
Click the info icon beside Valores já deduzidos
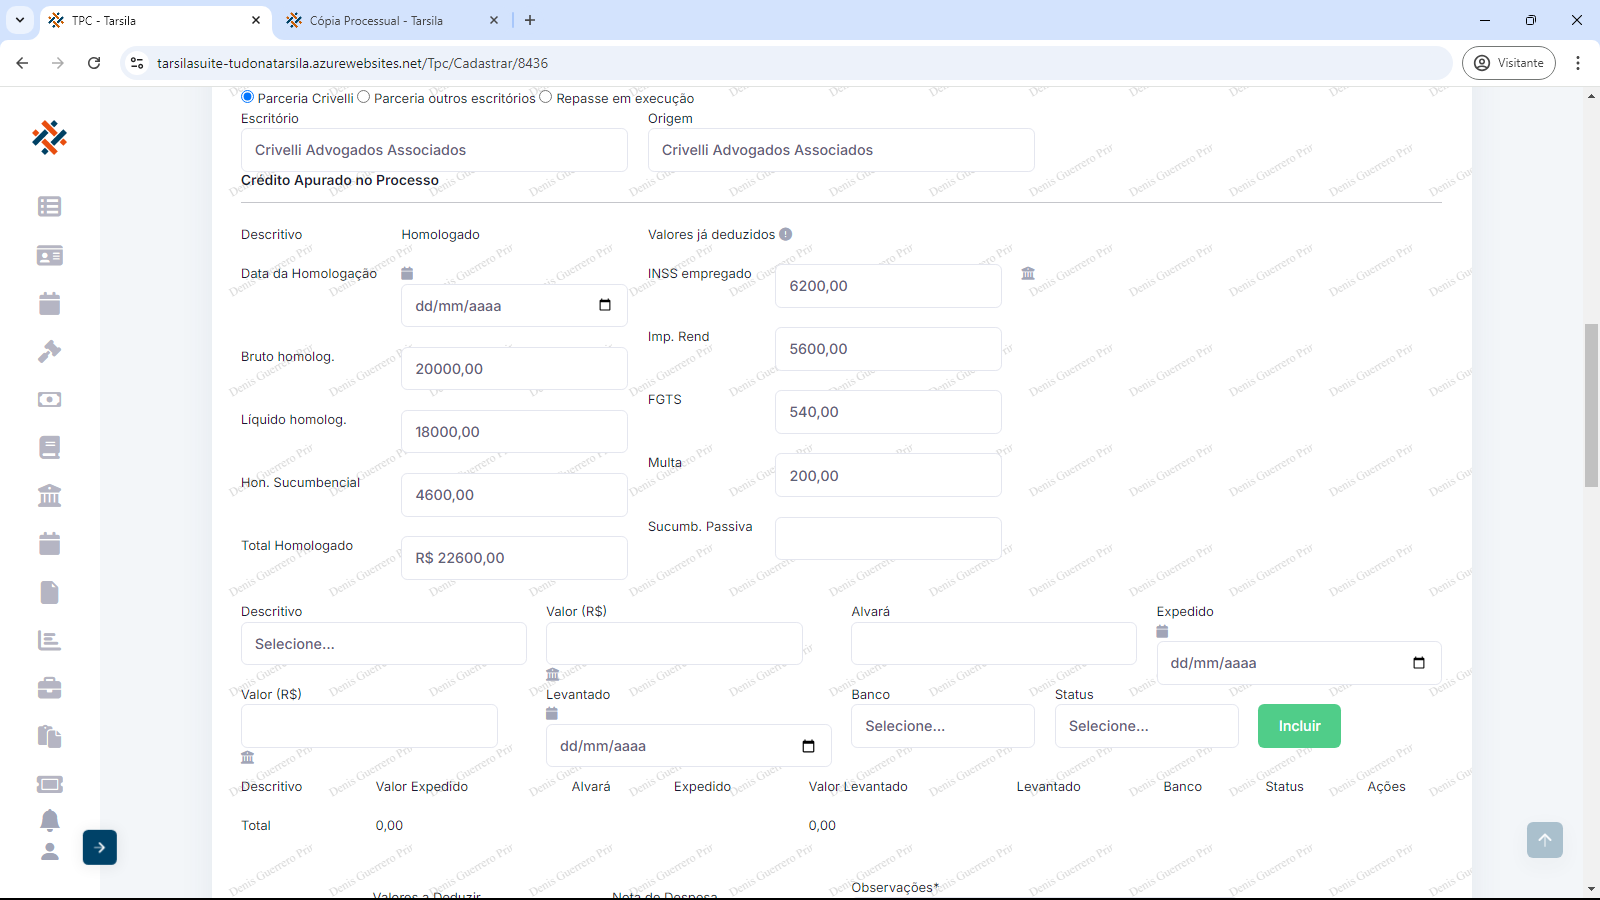[x=786, y=234]
